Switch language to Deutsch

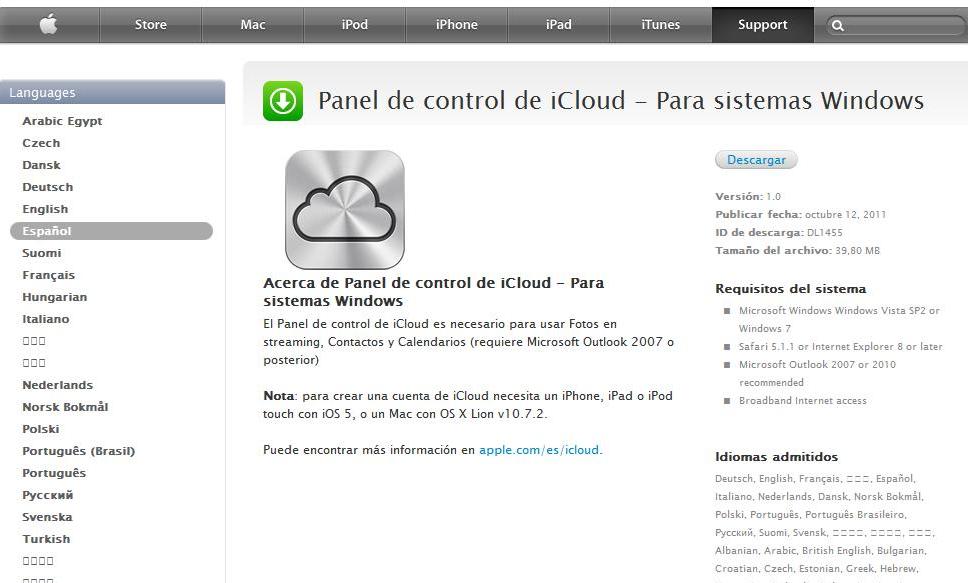(x=48, y=186)
